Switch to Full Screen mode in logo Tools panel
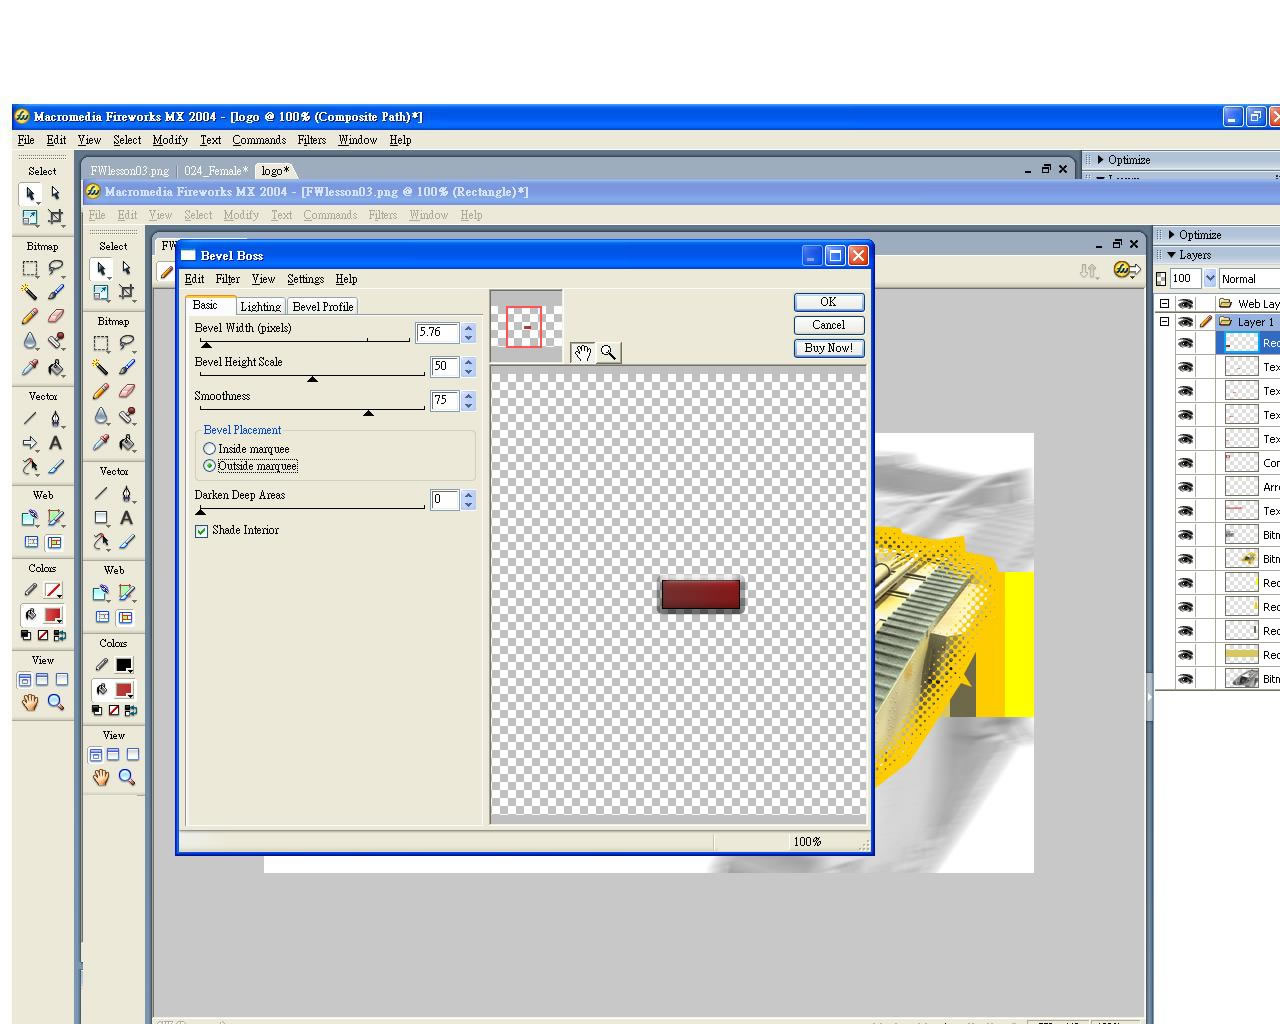Screen dimensions: 1280x1024 pyautogui.click(x=61, y=679)
